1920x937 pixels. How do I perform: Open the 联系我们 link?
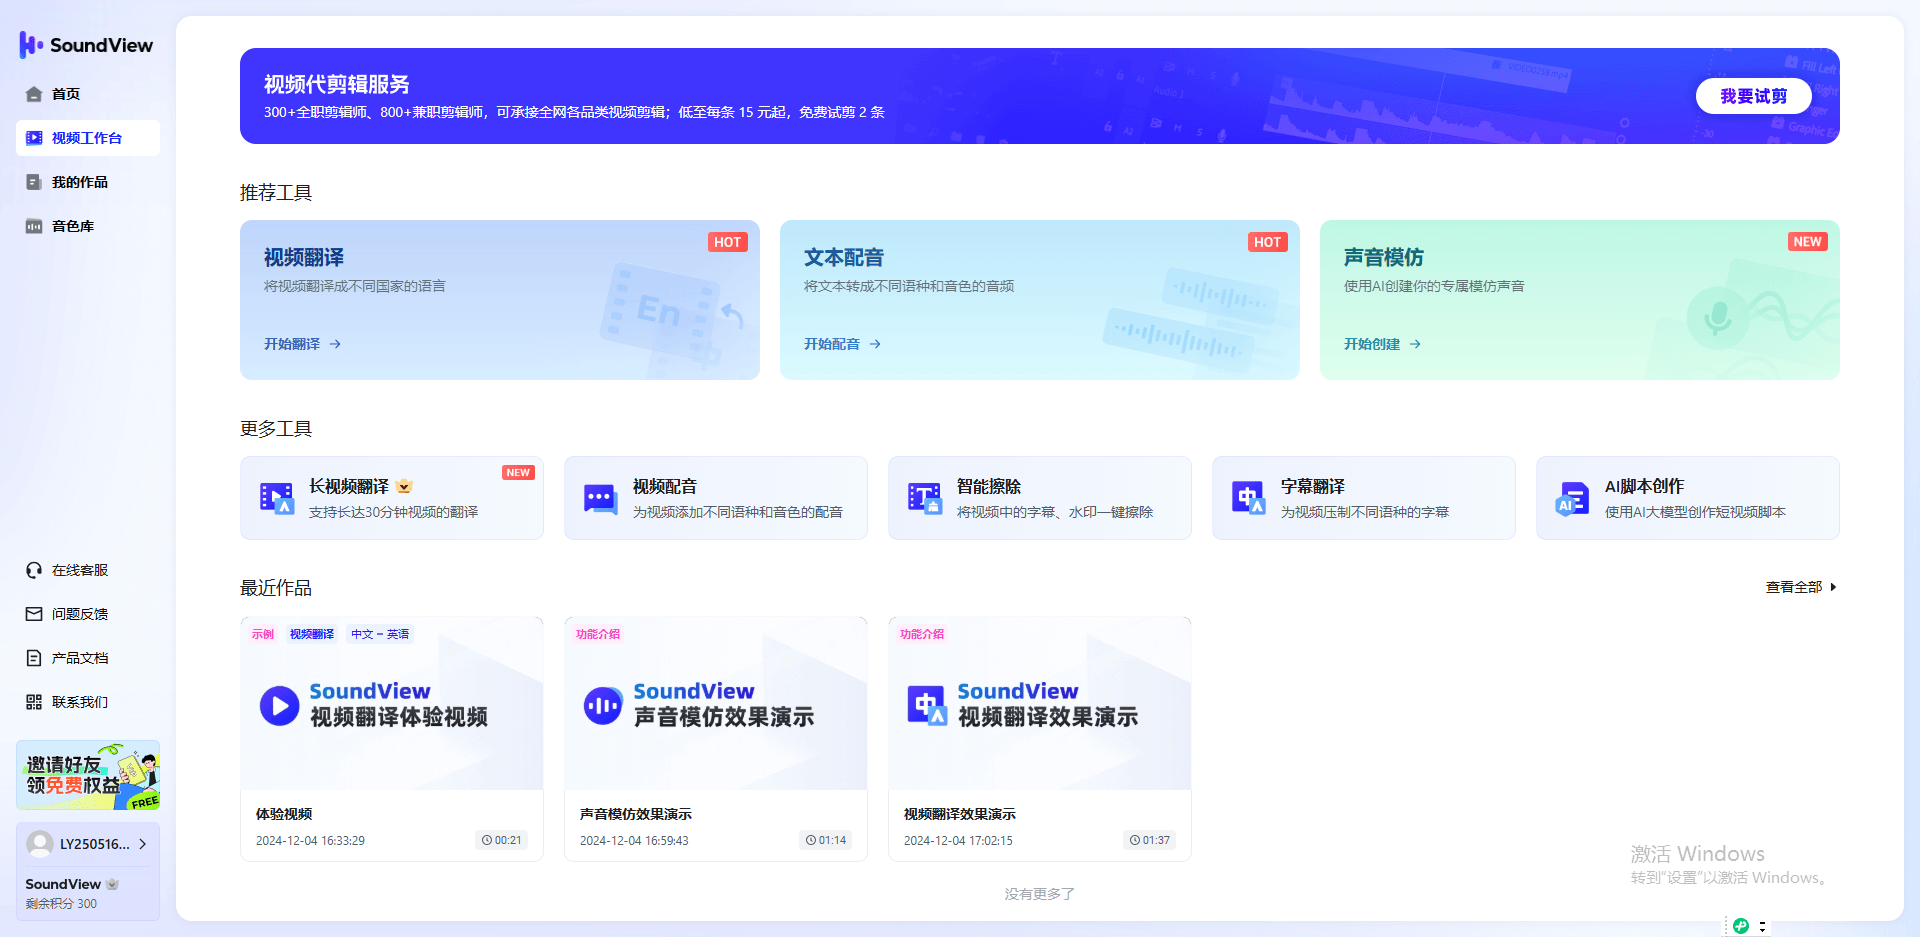[x=80, y=702]
